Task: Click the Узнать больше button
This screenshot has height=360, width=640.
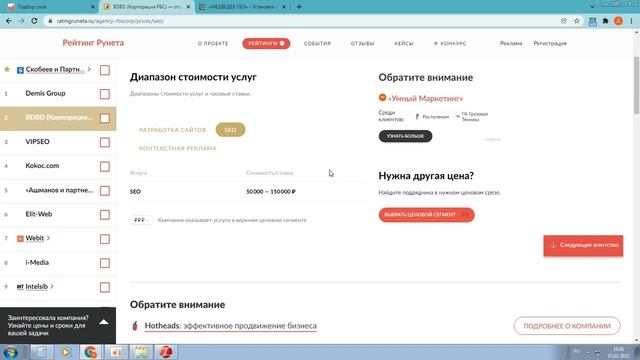Action: click(405, 136)
